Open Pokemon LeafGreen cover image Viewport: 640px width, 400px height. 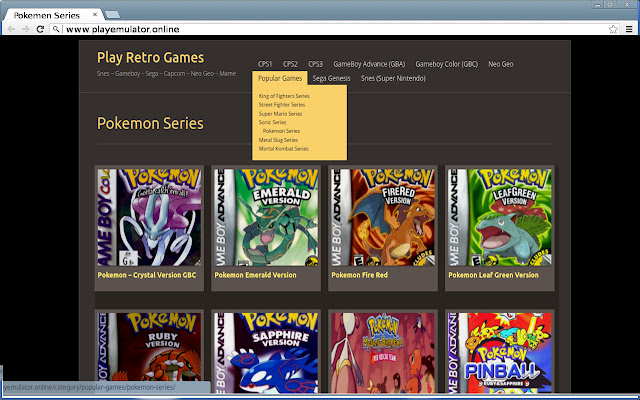click(x=500, y=218)
